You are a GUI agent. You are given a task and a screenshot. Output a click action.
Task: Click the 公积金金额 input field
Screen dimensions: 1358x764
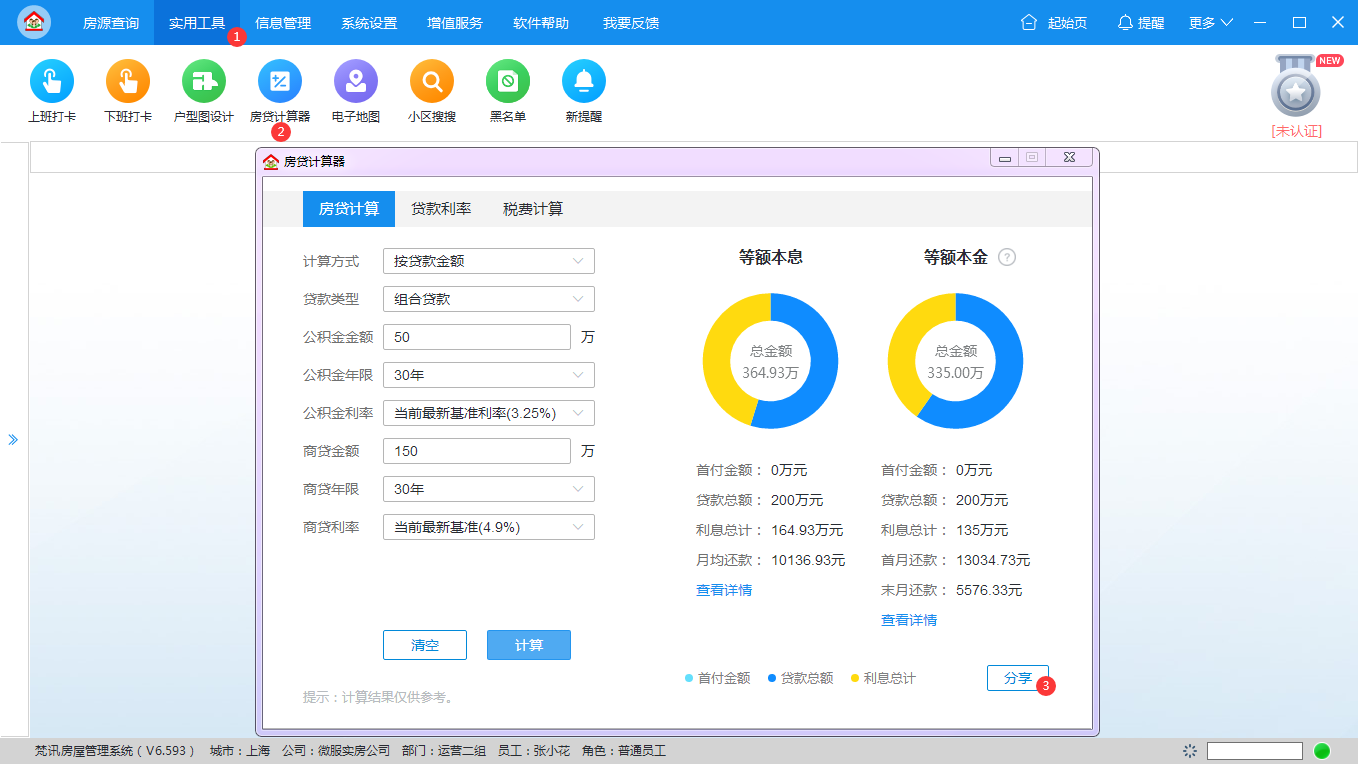click(477, 337)
